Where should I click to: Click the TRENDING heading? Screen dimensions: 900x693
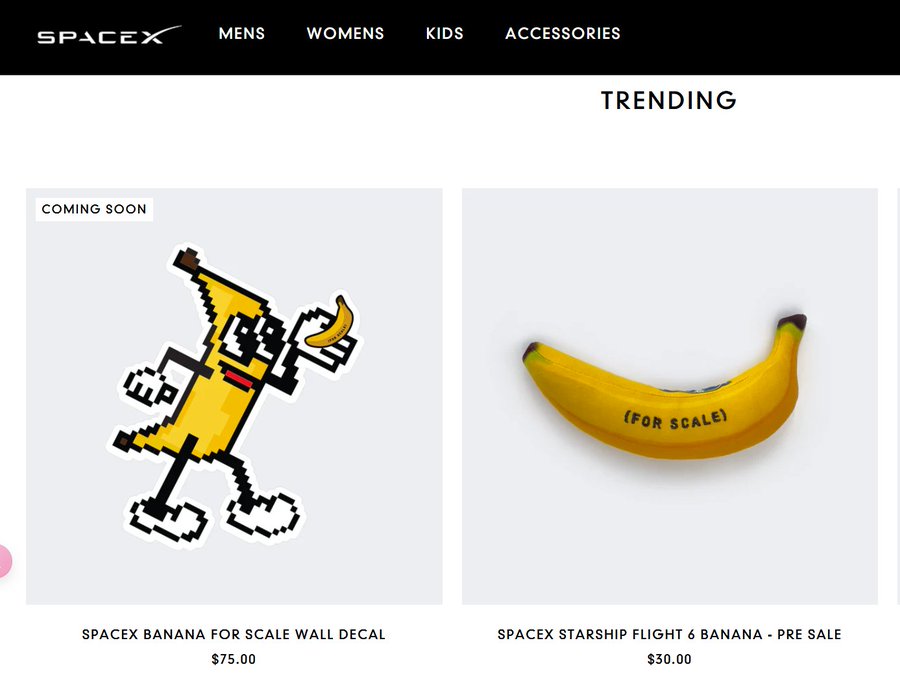[x=668, y=100]
